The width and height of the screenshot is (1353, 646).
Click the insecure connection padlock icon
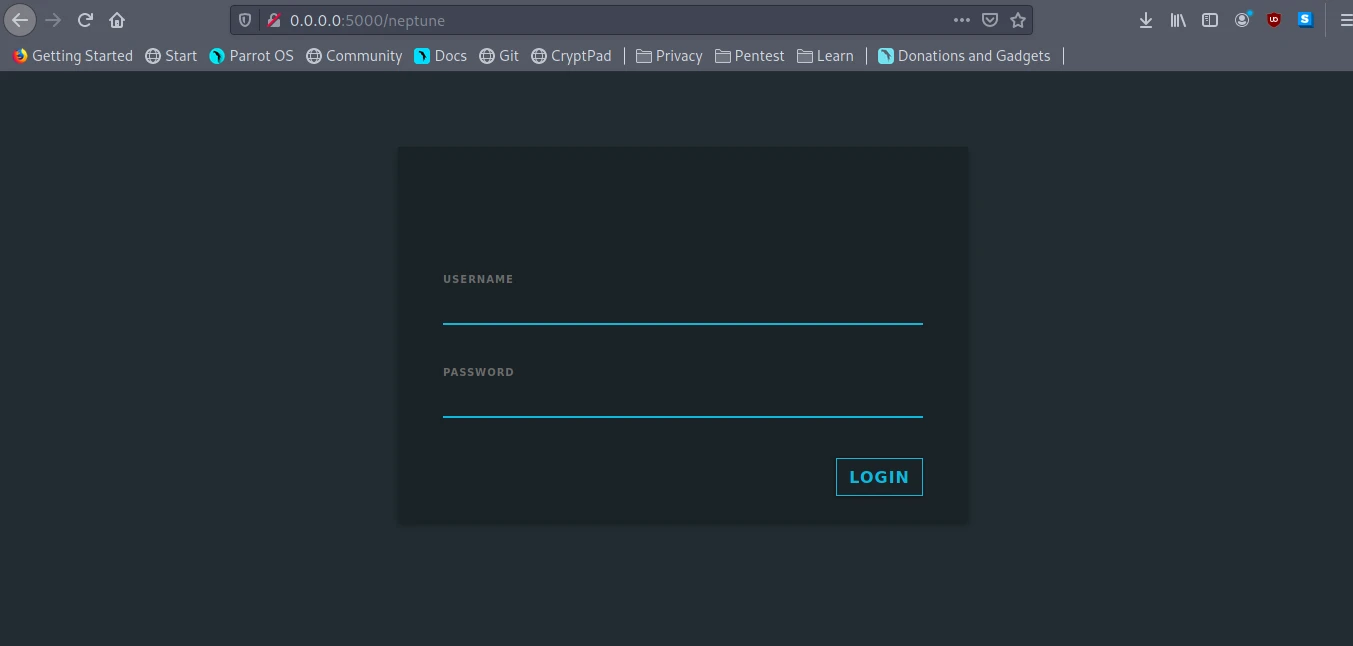[x=273, y=20]
